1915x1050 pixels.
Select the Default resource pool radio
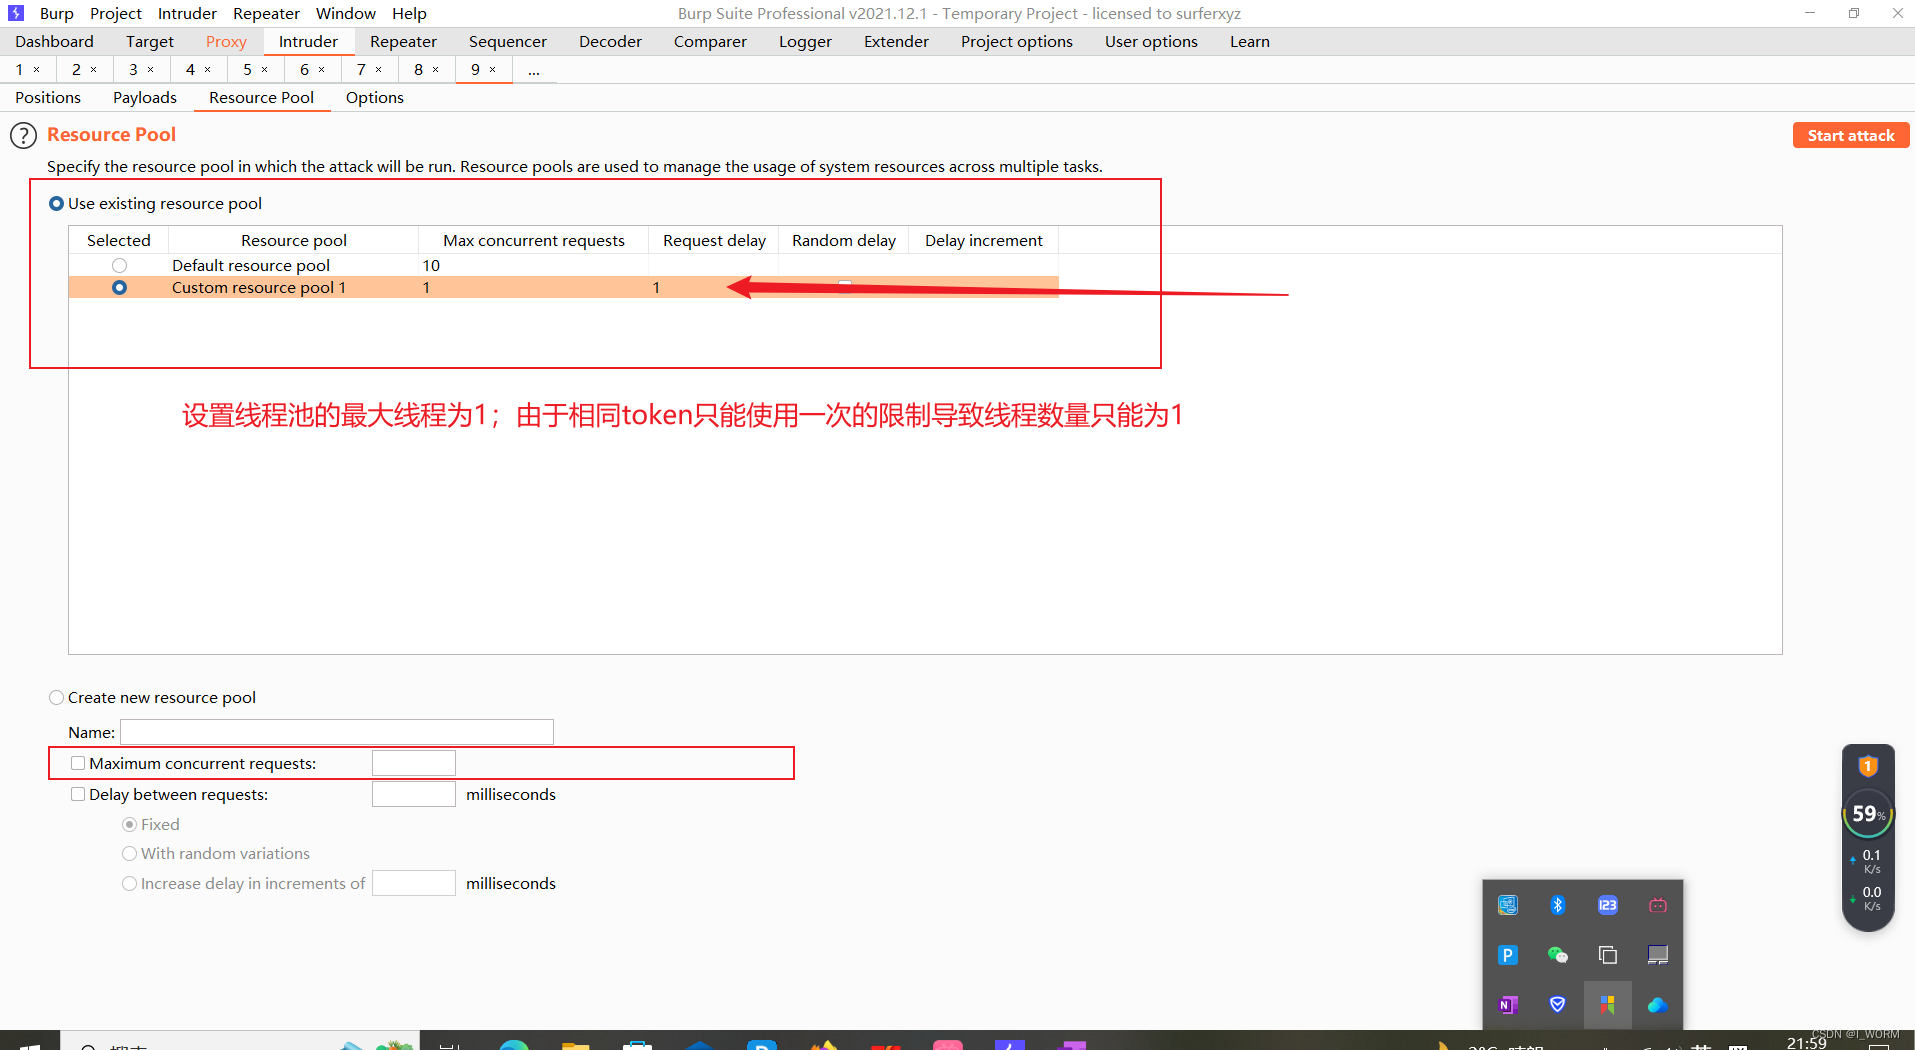click(x=120, y=266)
